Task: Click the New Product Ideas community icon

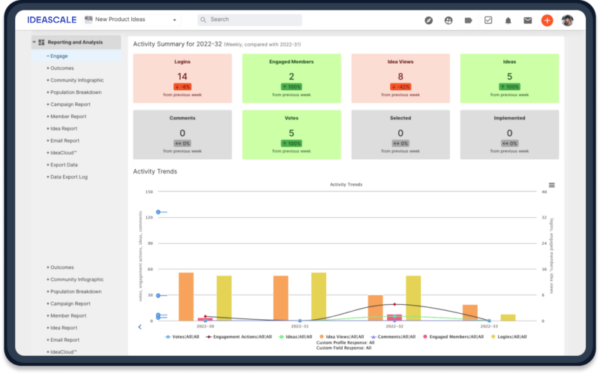Action: 88,19
